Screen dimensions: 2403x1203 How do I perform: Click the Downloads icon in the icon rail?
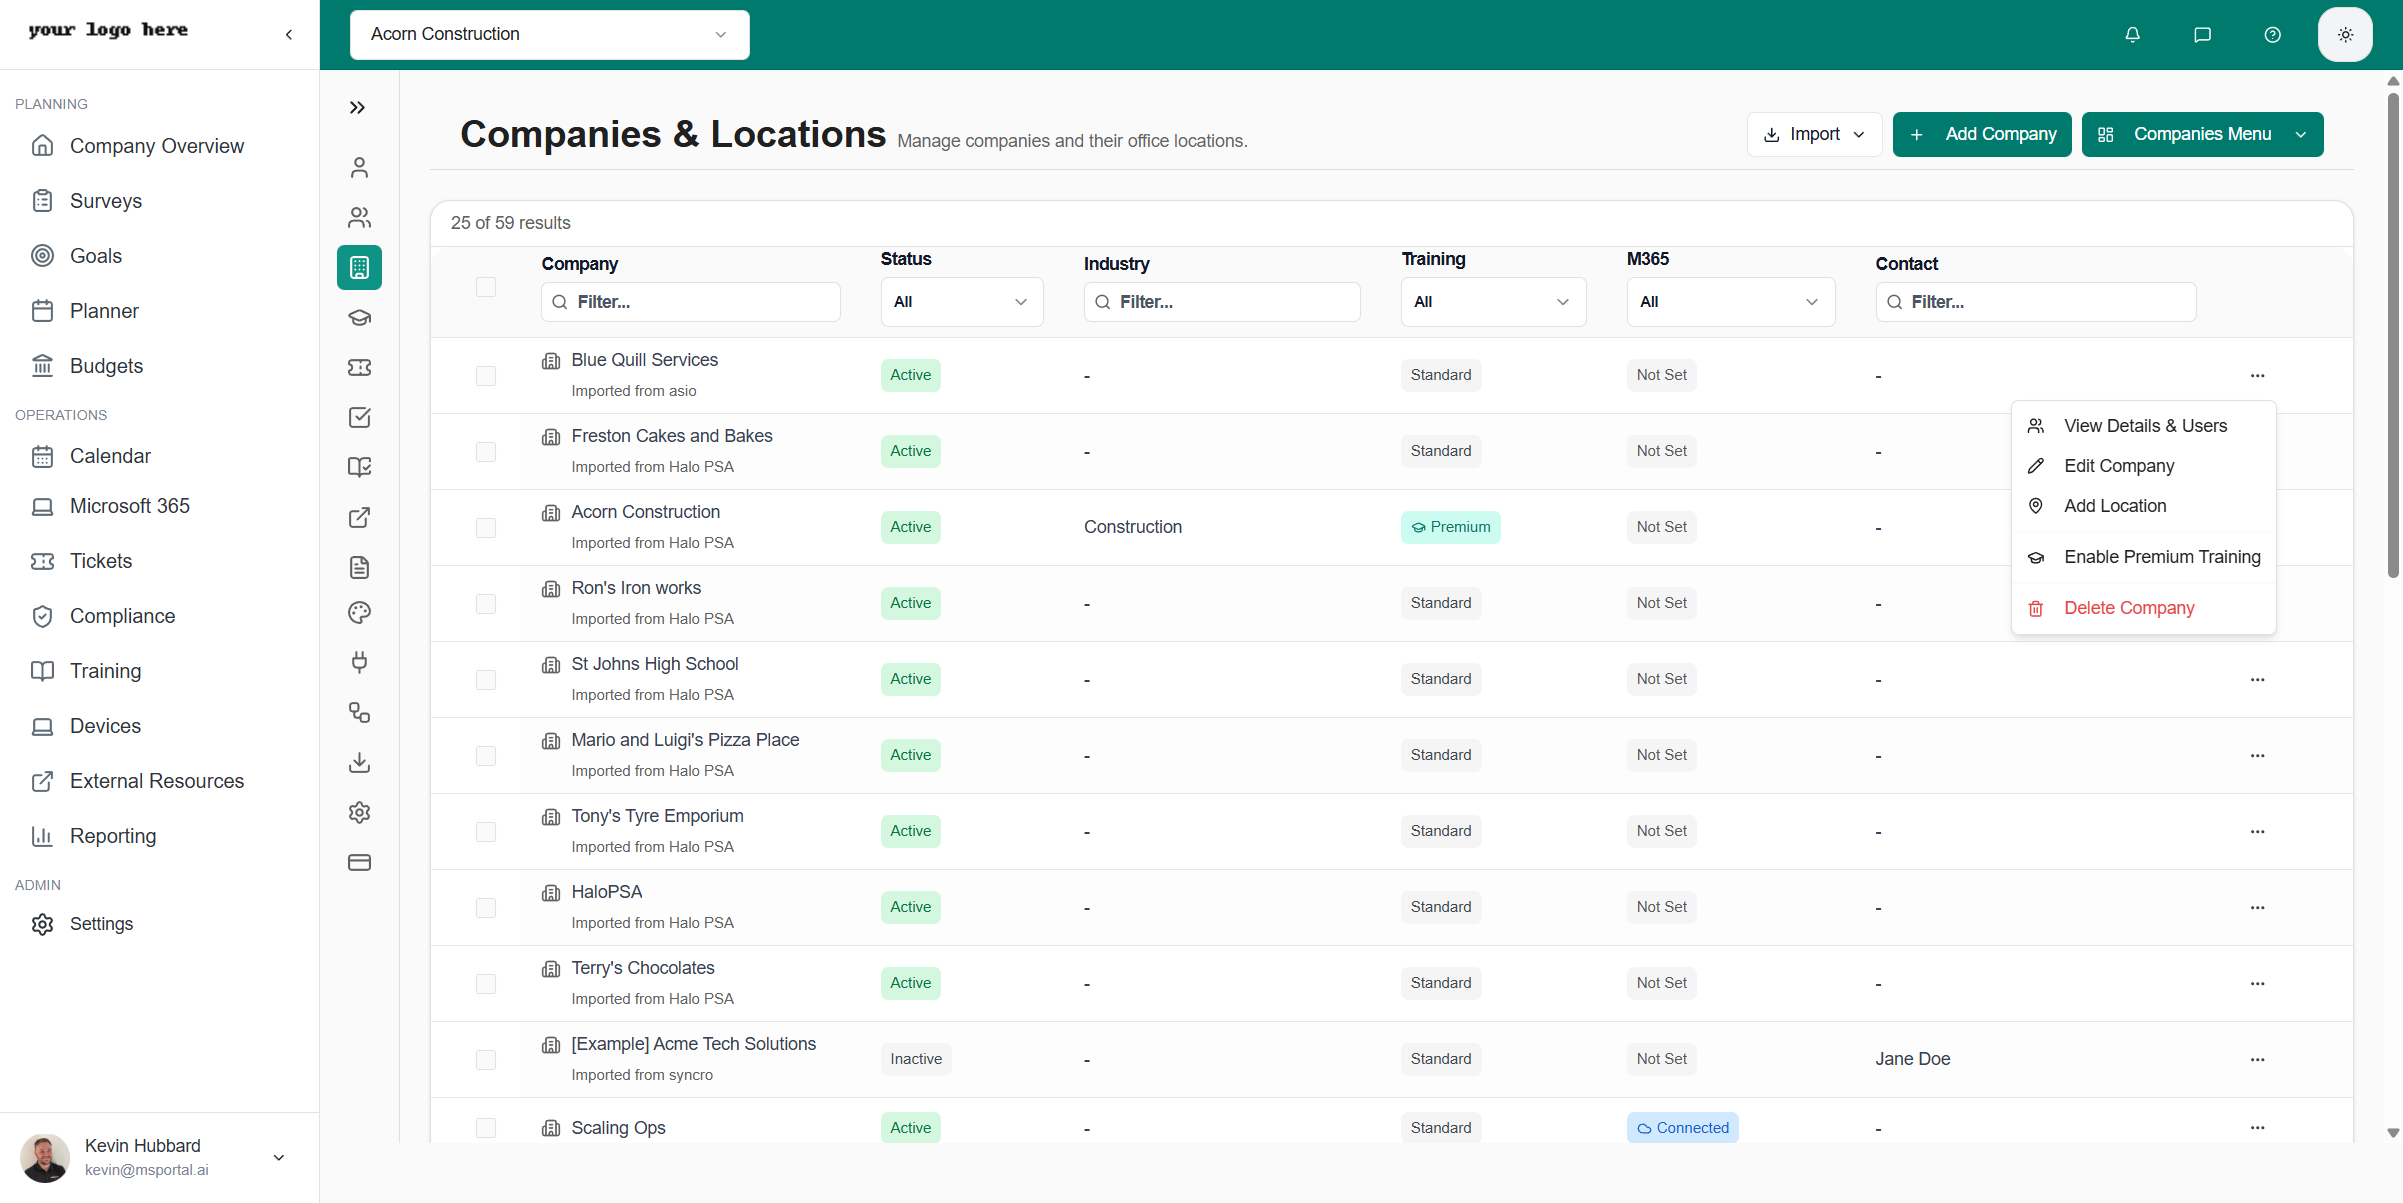click(359, 763)
